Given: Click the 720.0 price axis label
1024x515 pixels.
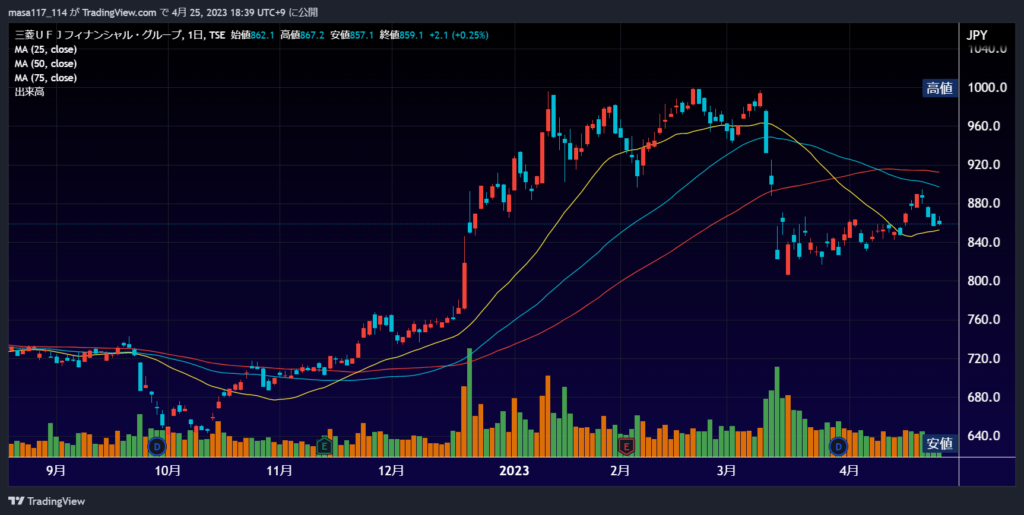Looking at the screenshot, I should (984, 359).
